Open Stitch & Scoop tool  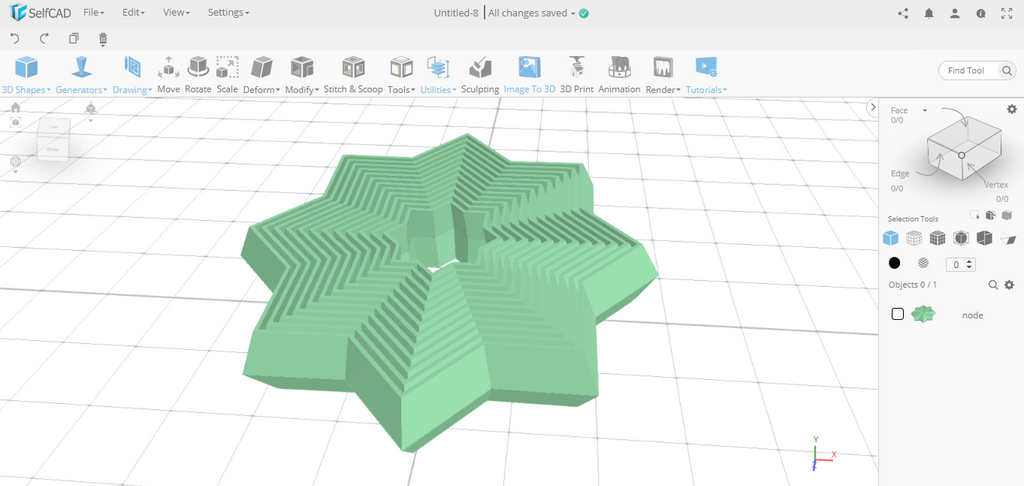click(x=353, y=75)
